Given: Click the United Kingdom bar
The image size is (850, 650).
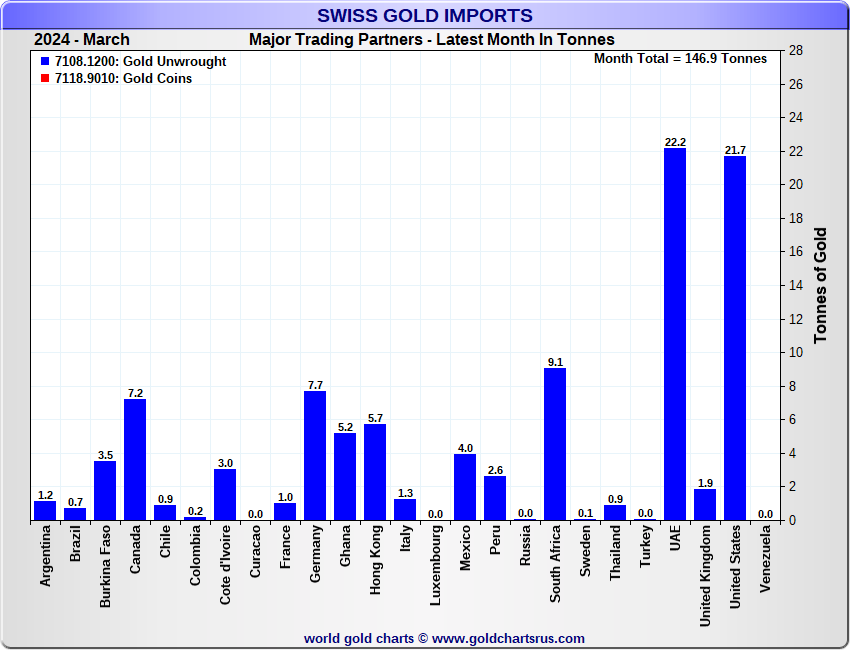Looking at the screenshot, I should coord(705,505).
